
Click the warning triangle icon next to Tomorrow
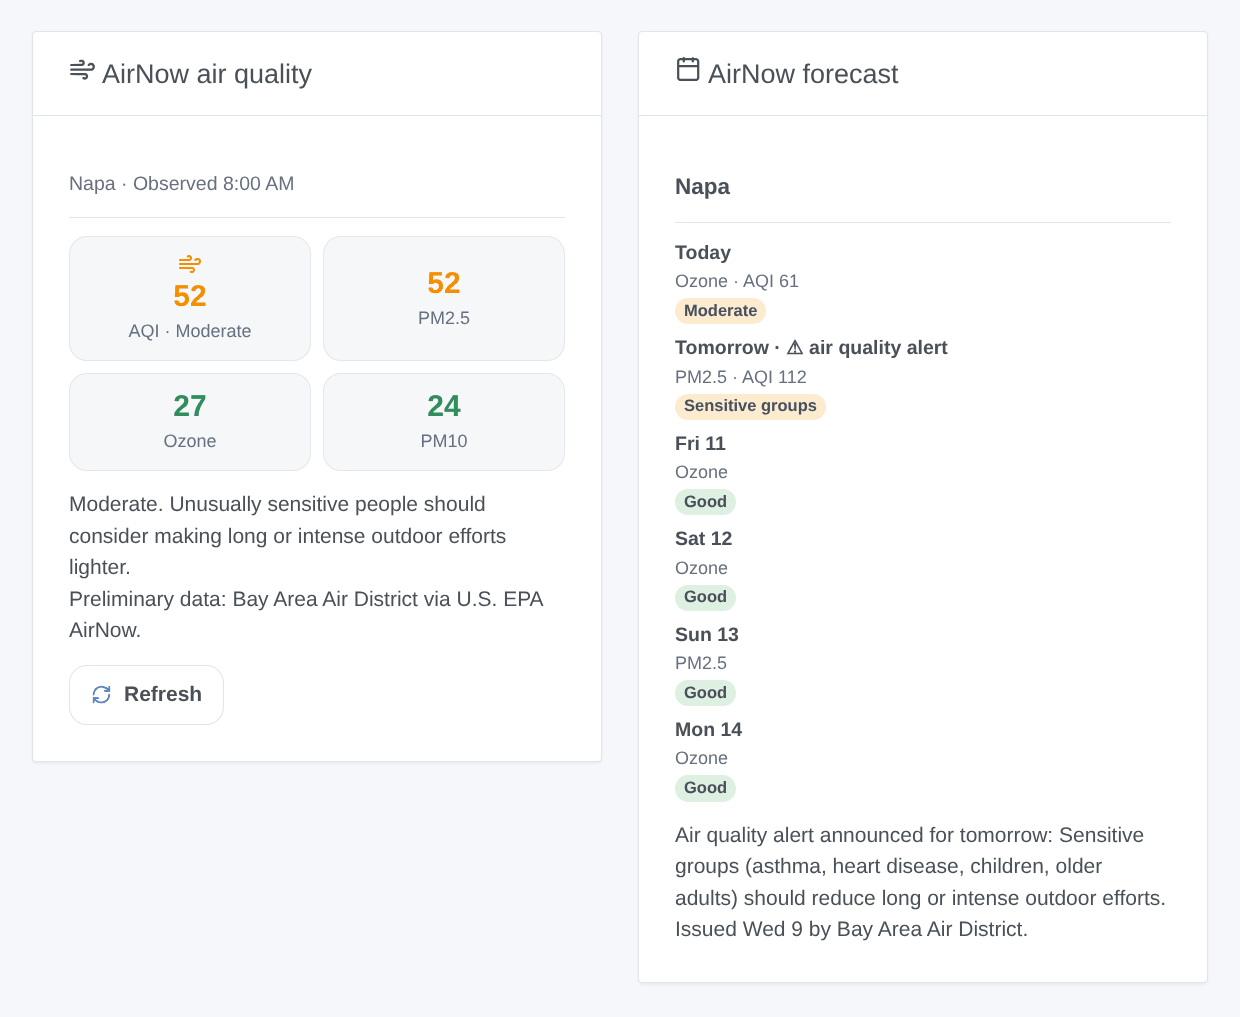(x=795, y=348)
